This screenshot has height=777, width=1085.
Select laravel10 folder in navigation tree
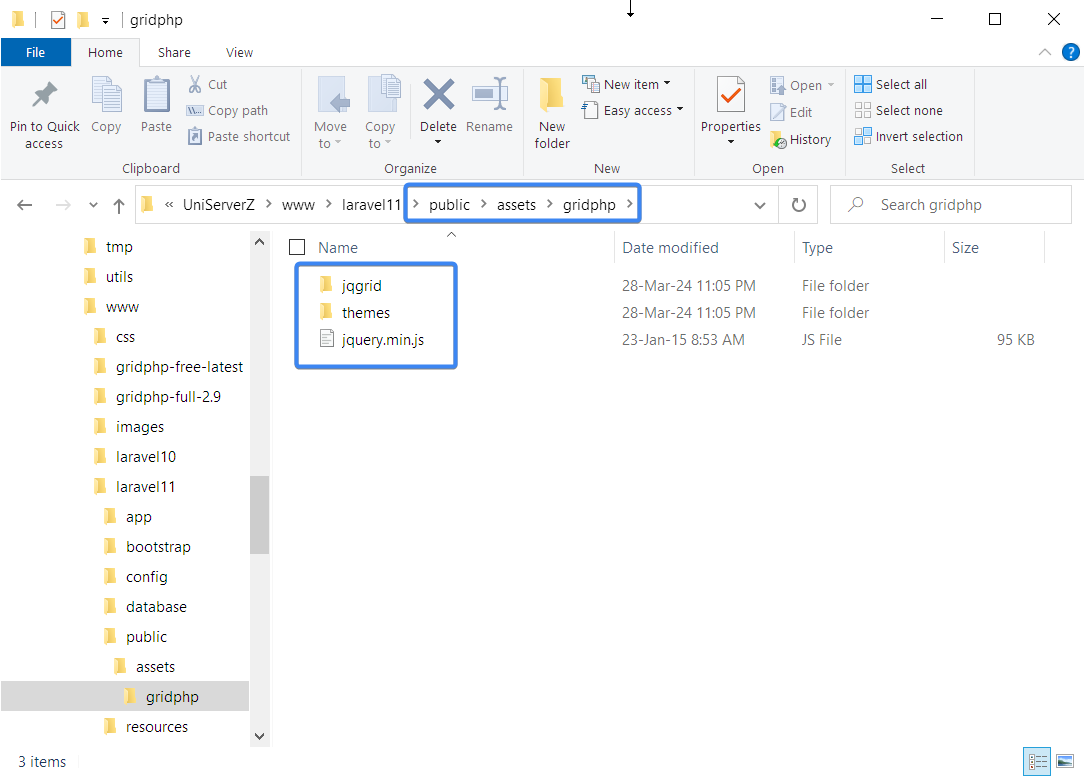[146, 457]
